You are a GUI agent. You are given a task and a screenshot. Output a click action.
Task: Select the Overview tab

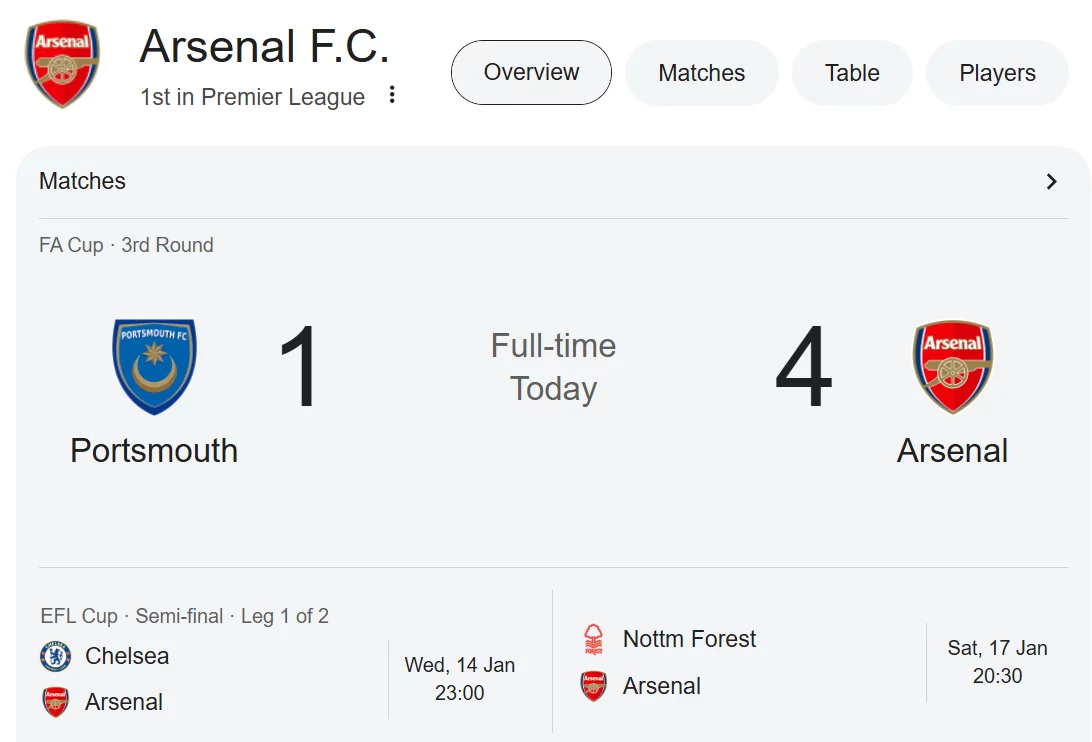(531, 72)
